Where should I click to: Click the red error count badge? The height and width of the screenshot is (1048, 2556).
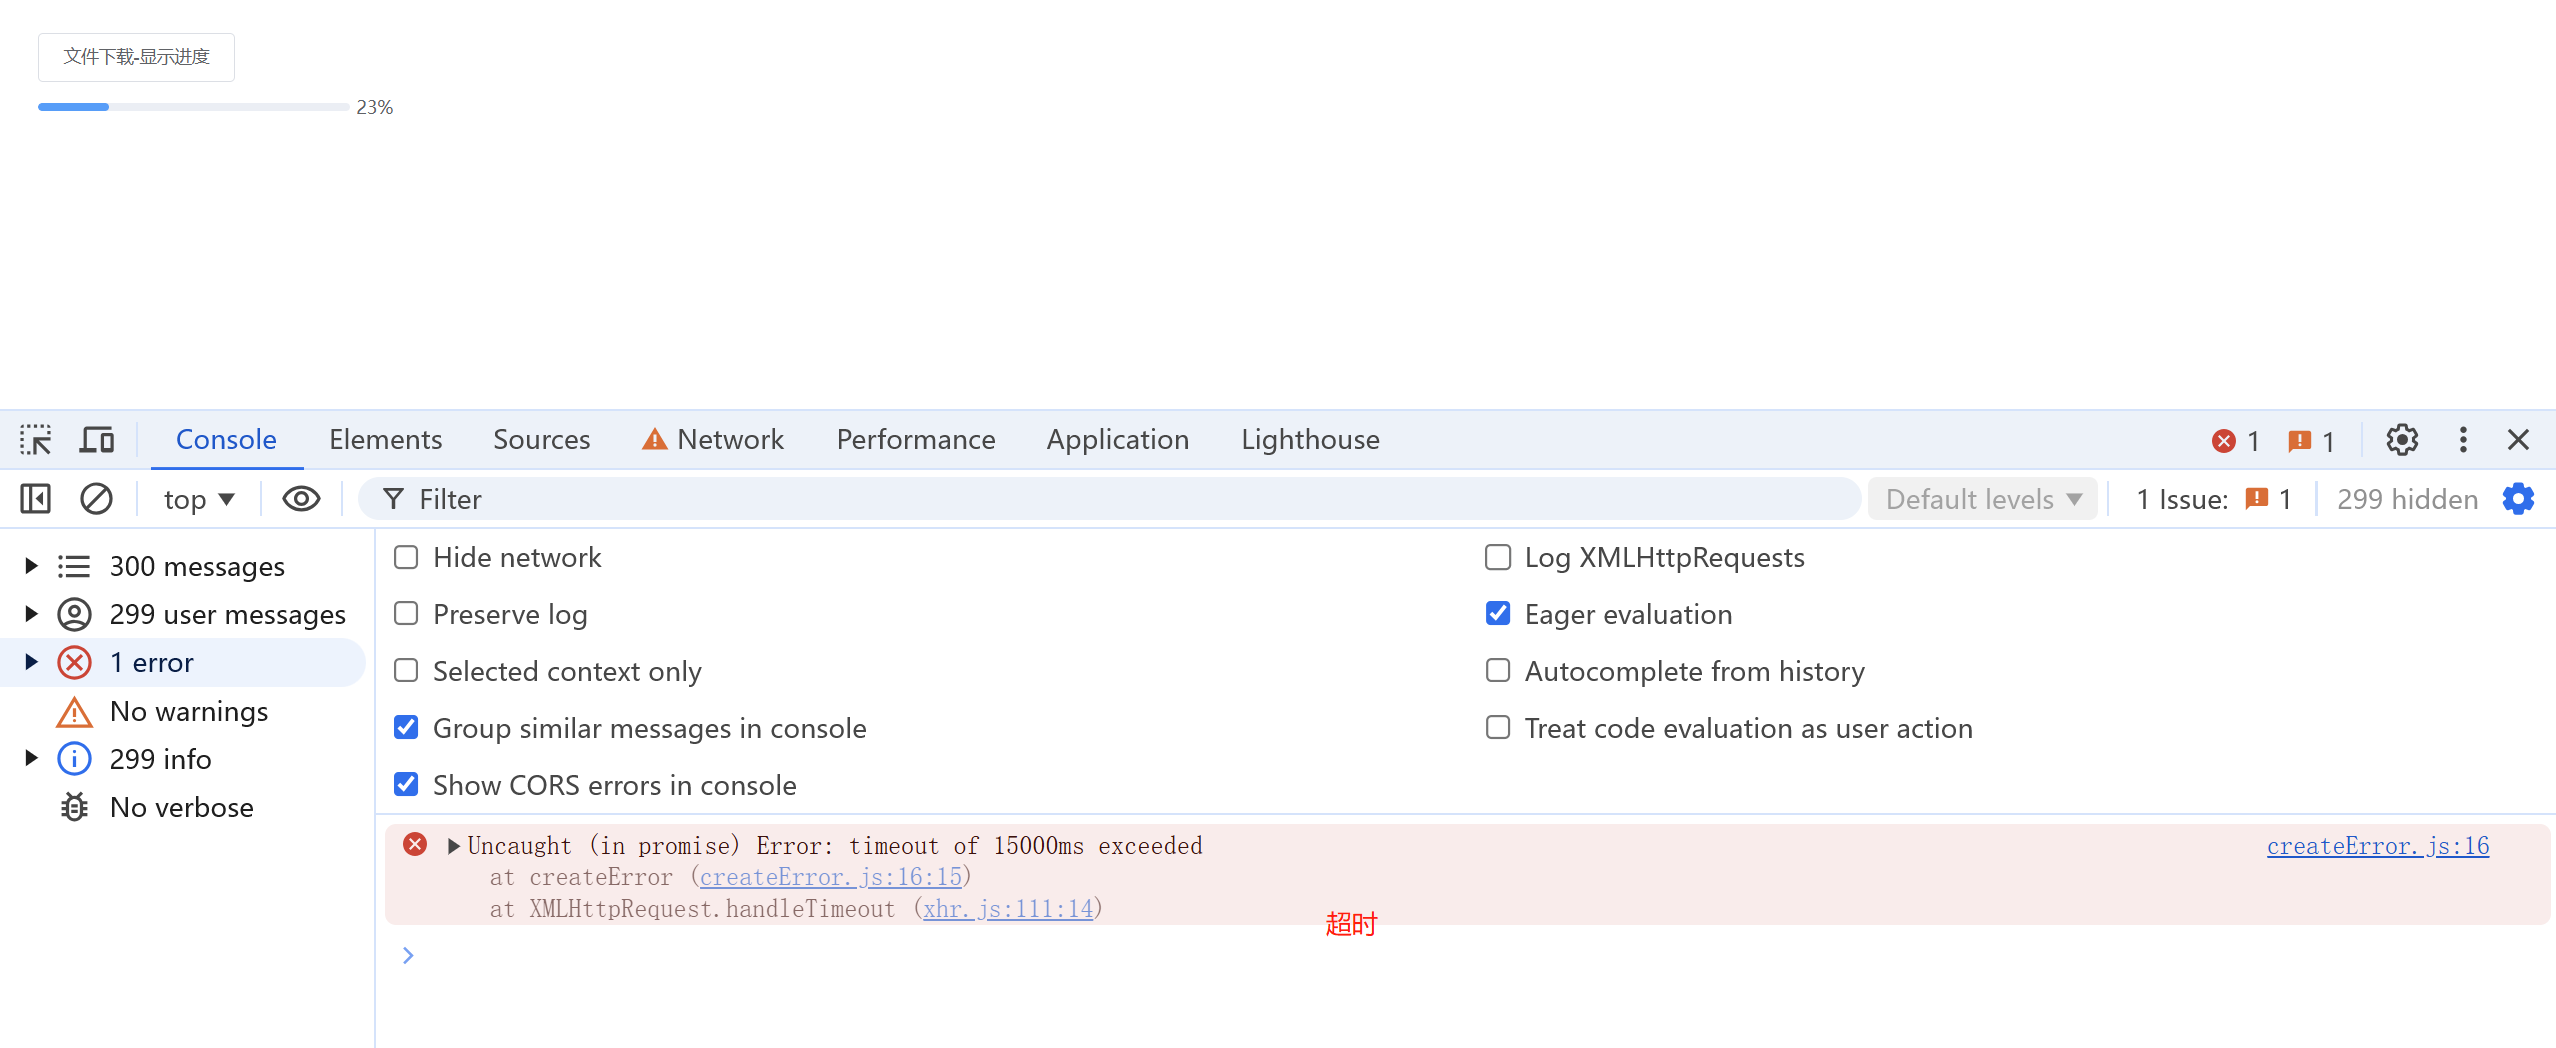2235,441
